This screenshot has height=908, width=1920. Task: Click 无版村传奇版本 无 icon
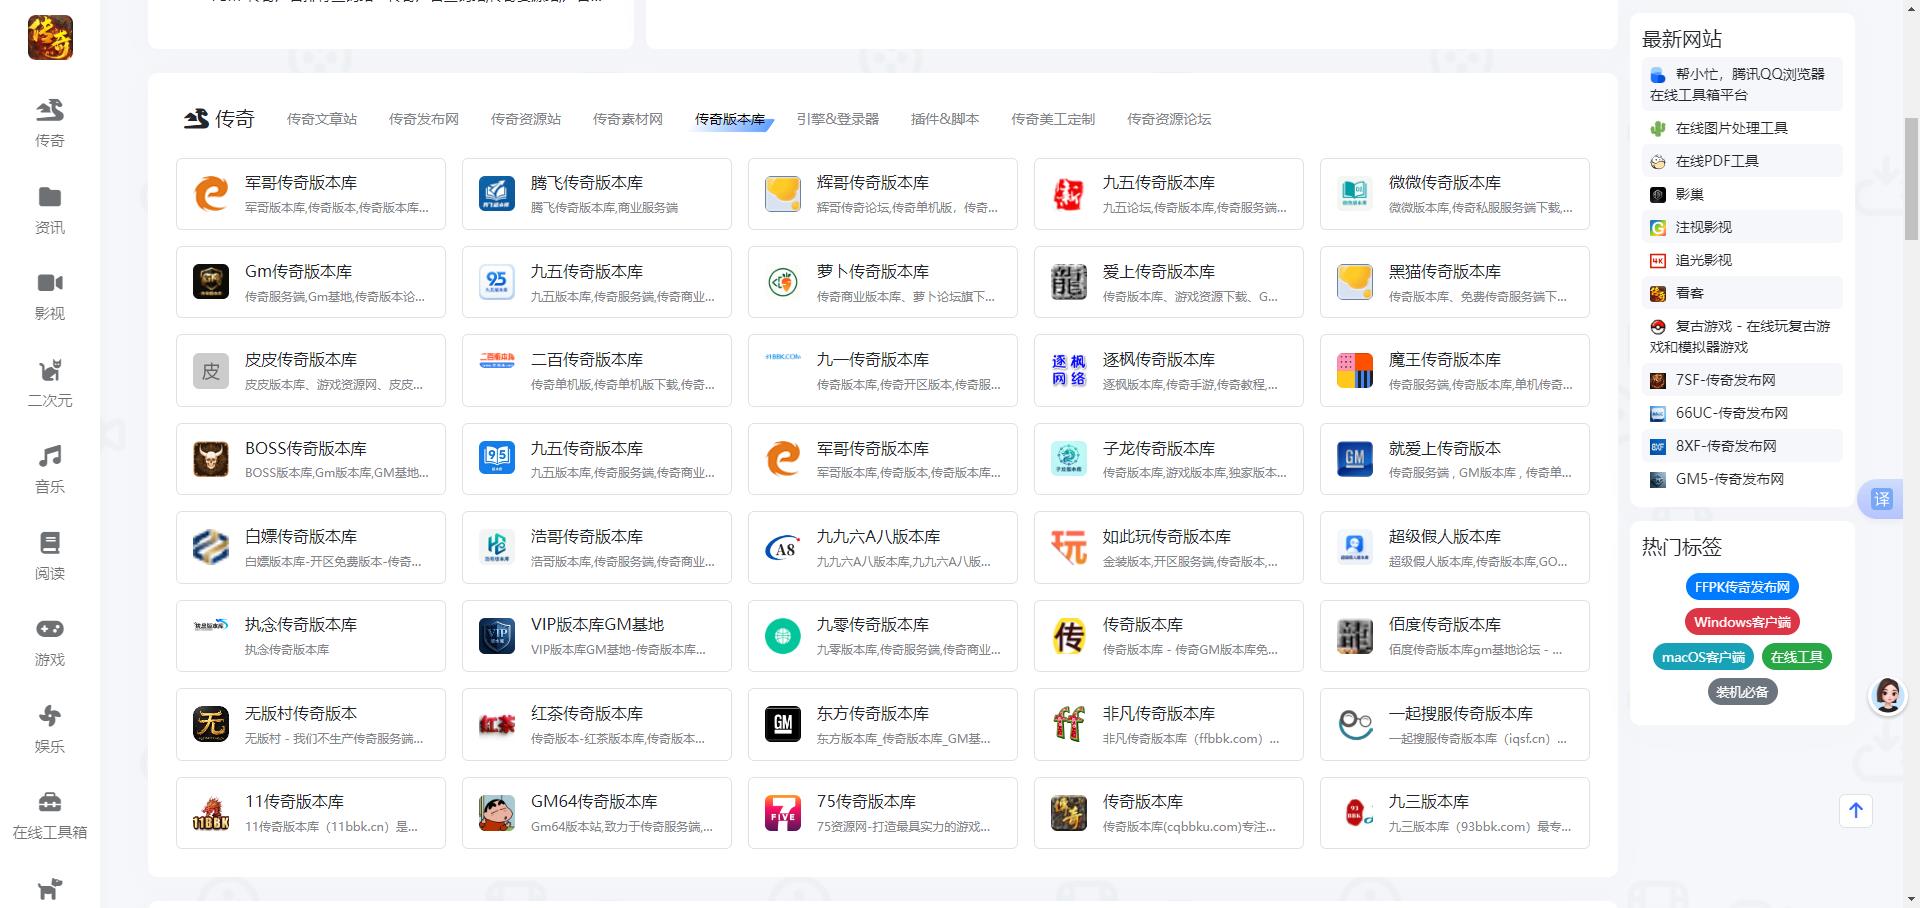tap(211, 724)
